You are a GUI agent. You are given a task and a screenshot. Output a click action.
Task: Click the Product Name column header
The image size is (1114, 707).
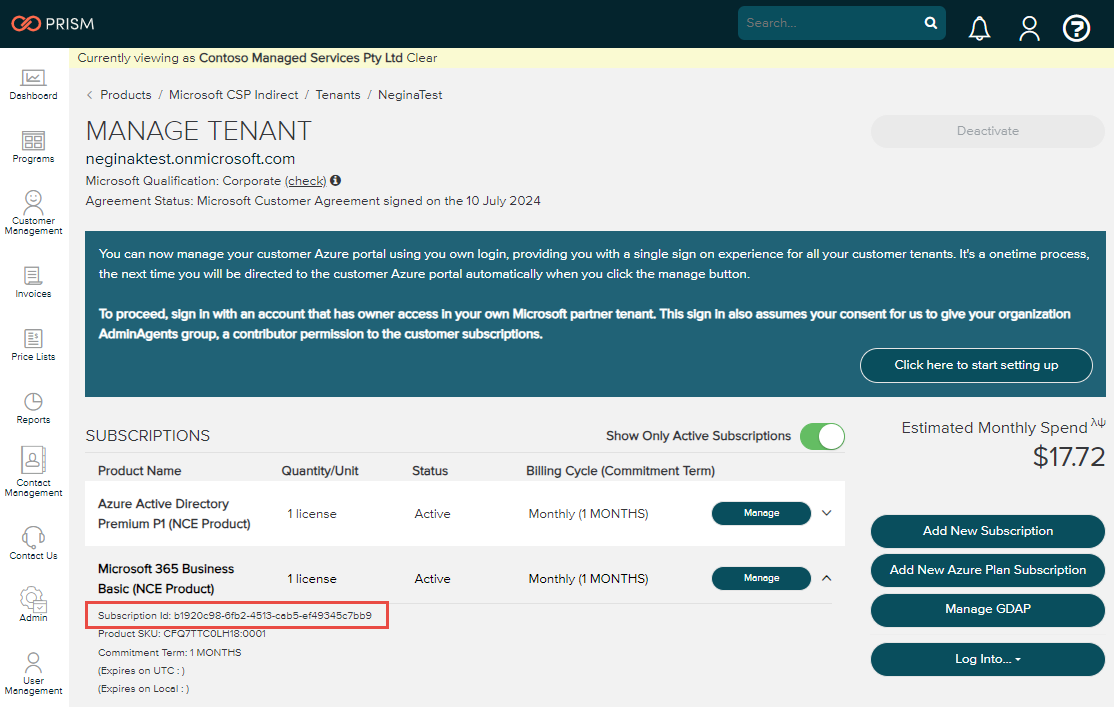click(x=139, y=471)
